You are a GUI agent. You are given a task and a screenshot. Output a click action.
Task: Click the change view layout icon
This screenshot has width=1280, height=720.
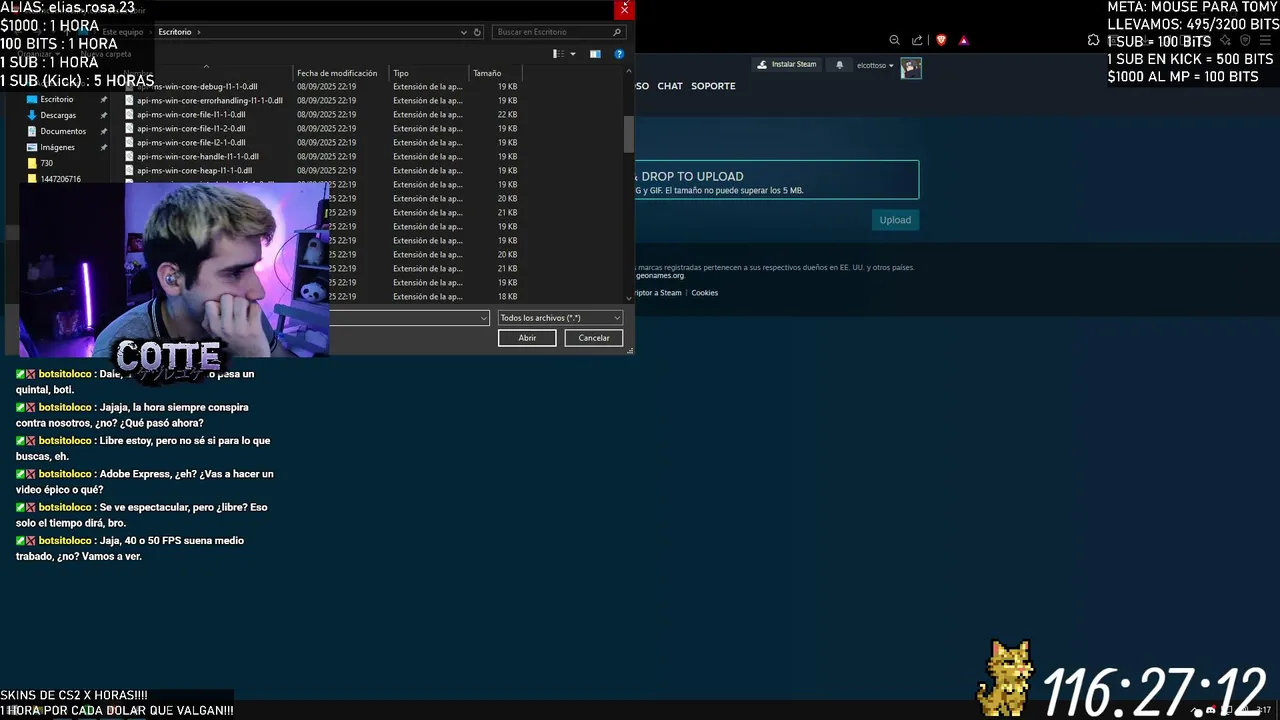(x=558, y=54)
